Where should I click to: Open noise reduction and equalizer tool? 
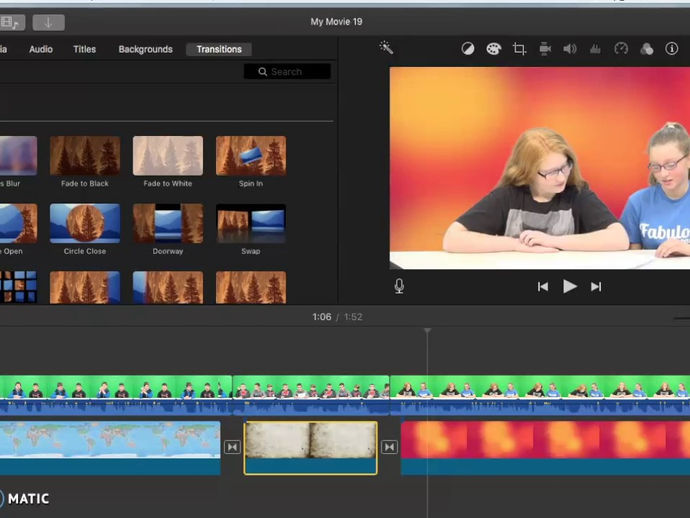(x=595, y=48)
